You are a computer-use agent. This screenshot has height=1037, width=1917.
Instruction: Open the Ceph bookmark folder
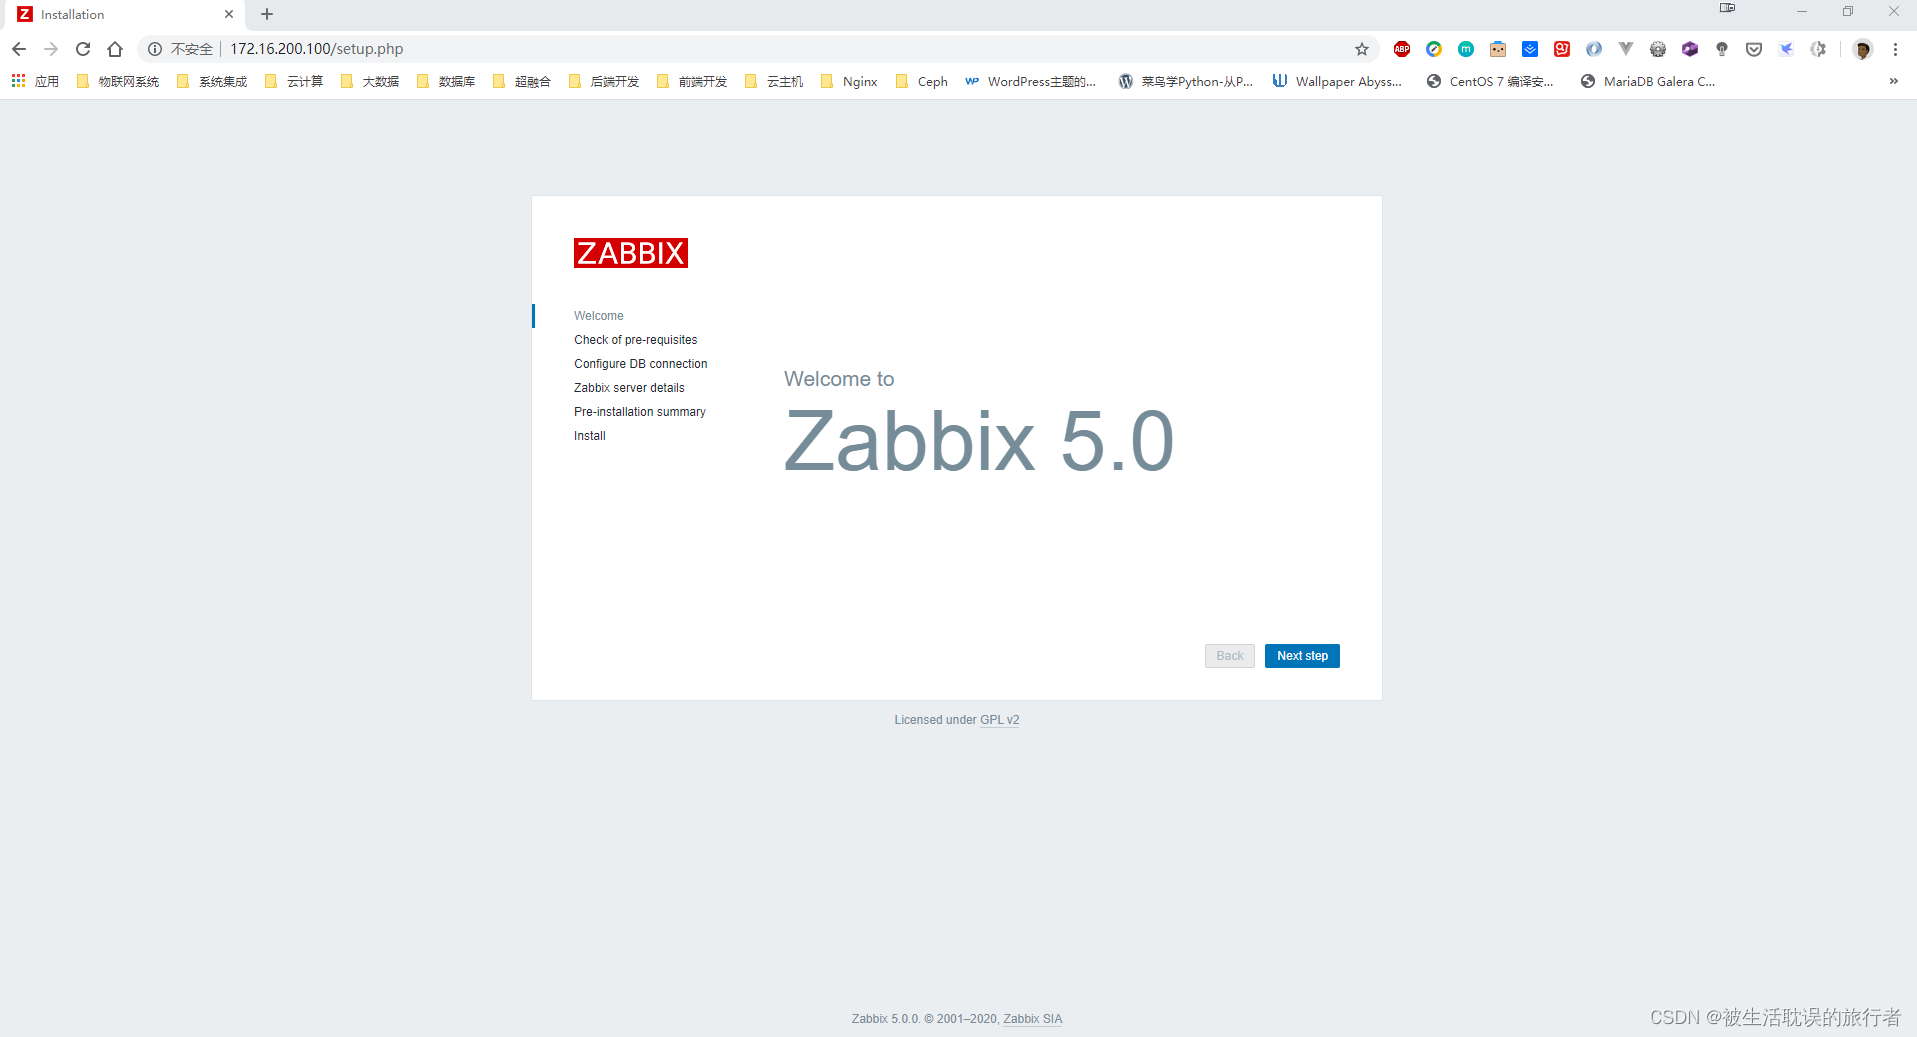(x=922, y=81)
